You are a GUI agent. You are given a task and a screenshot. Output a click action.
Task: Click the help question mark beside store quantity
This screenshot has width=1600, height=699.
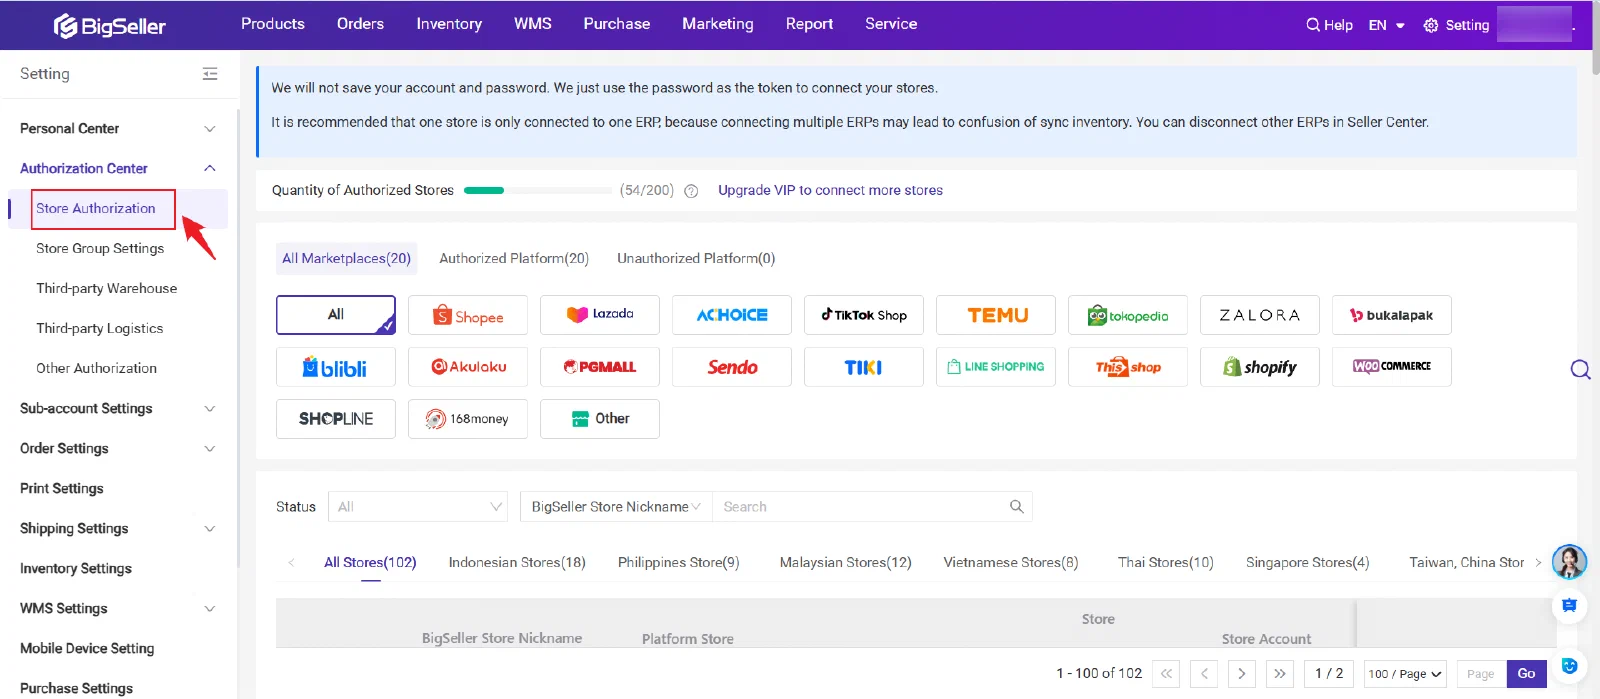[x=691, y=191]
